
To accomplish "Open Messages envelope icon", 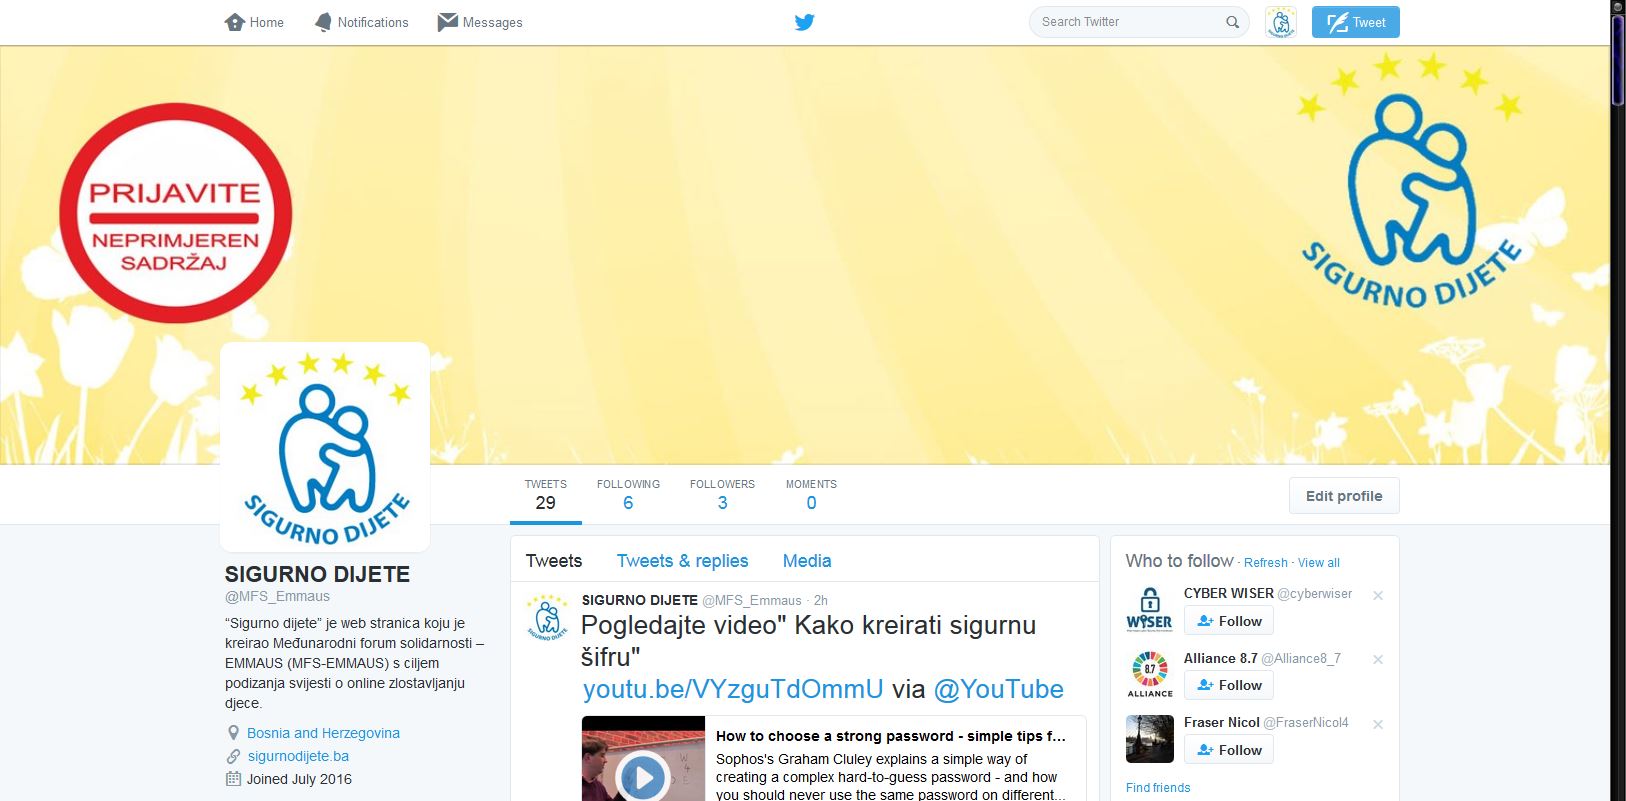I will (447, 22).
